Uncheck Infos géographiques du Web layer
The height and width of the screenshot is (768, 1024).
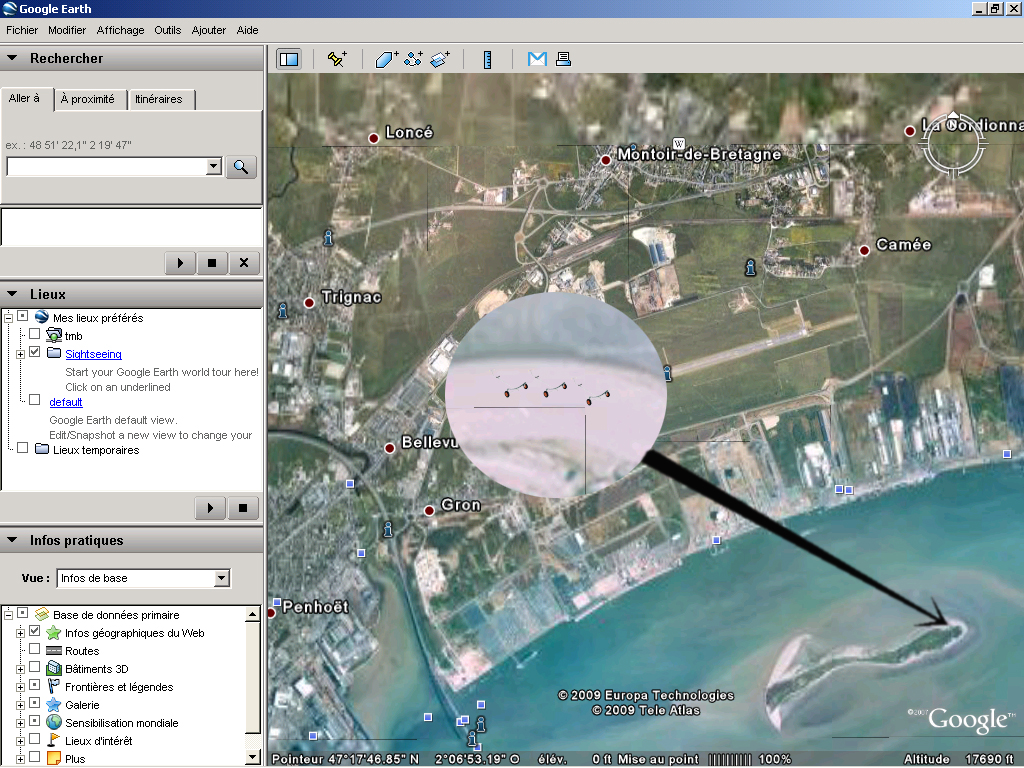pyautogui.click(x=35, y=632)
